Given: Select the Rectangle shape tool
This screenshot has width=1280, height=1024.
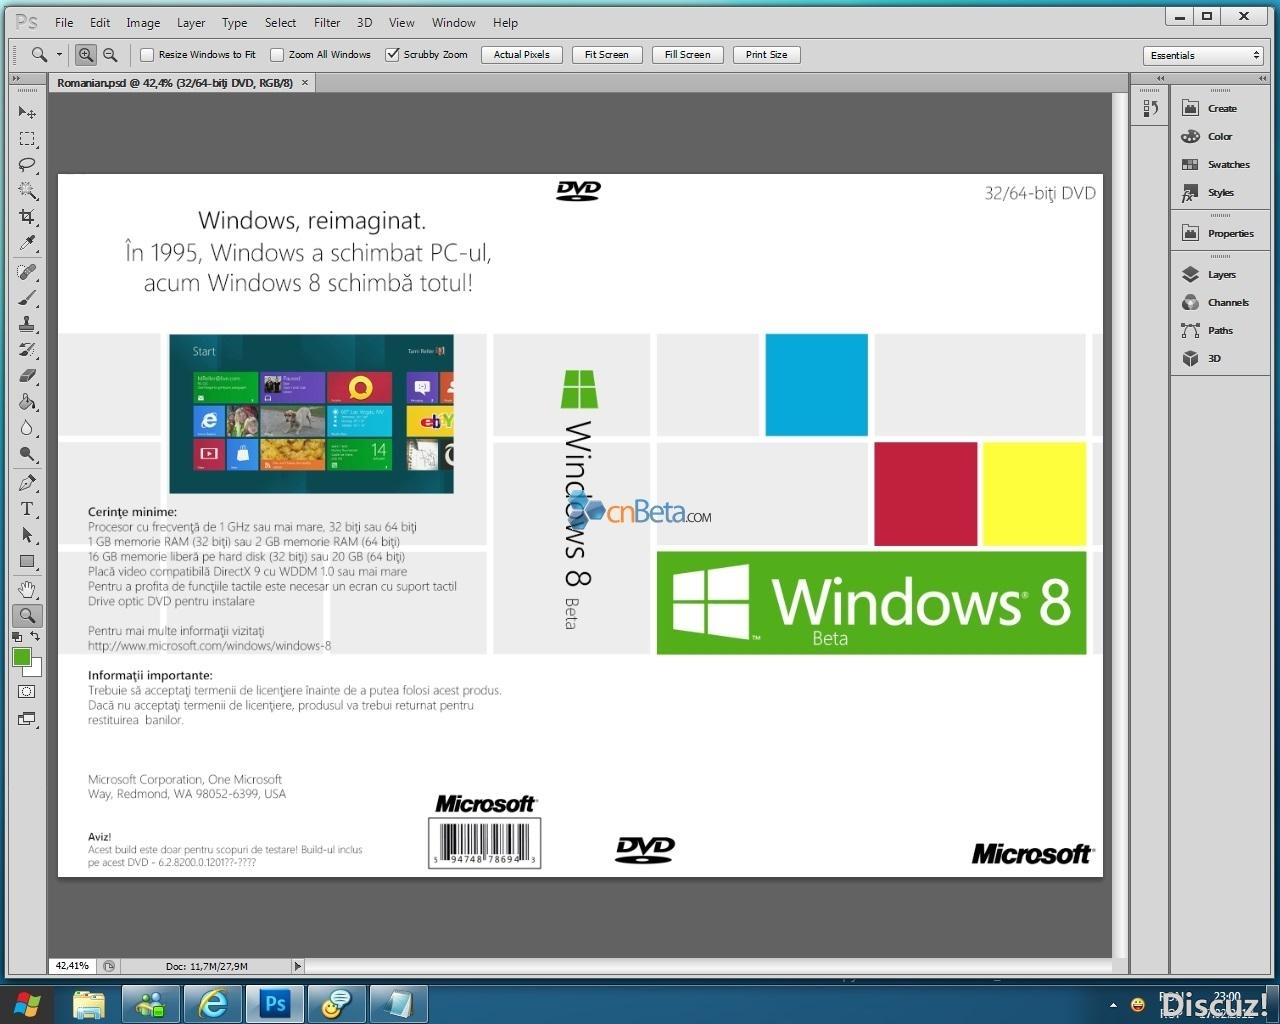Looking at the screenshot, I should click(27, 561).
